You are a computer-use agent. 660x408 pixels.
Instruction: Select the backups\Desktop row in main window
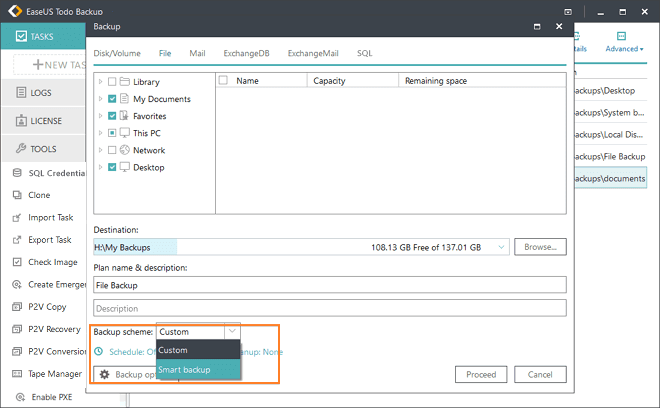coord(610,91)
